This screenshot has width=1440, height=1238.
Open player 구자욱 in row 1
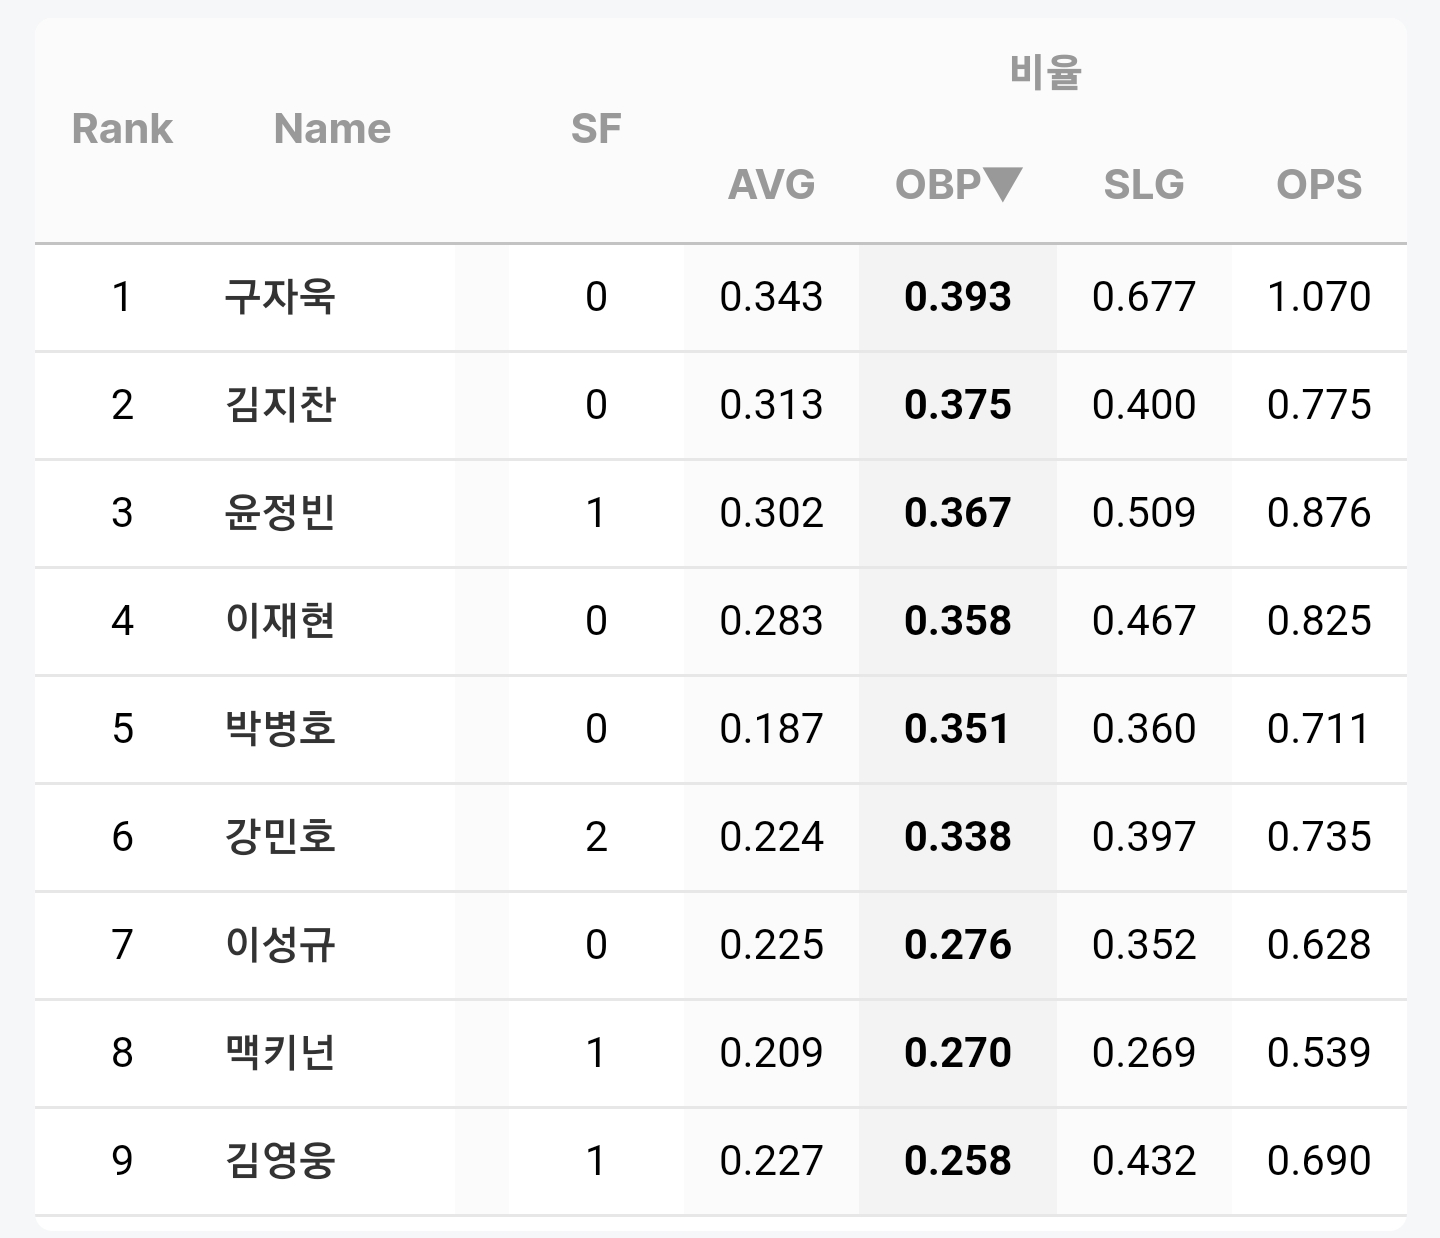point(280,296)
